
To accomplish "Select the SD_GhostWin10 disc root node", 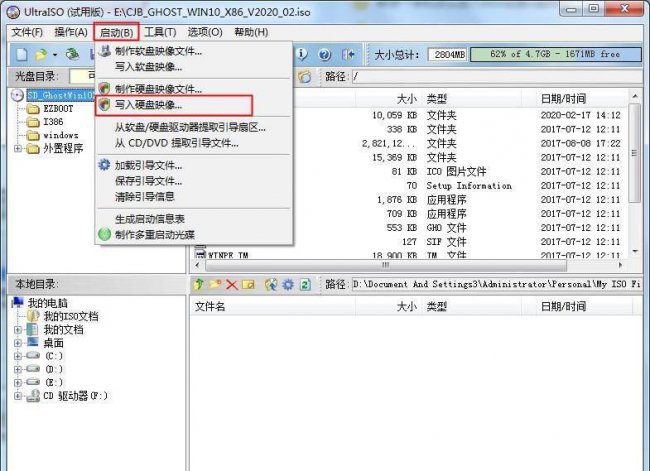I will 61,95.
